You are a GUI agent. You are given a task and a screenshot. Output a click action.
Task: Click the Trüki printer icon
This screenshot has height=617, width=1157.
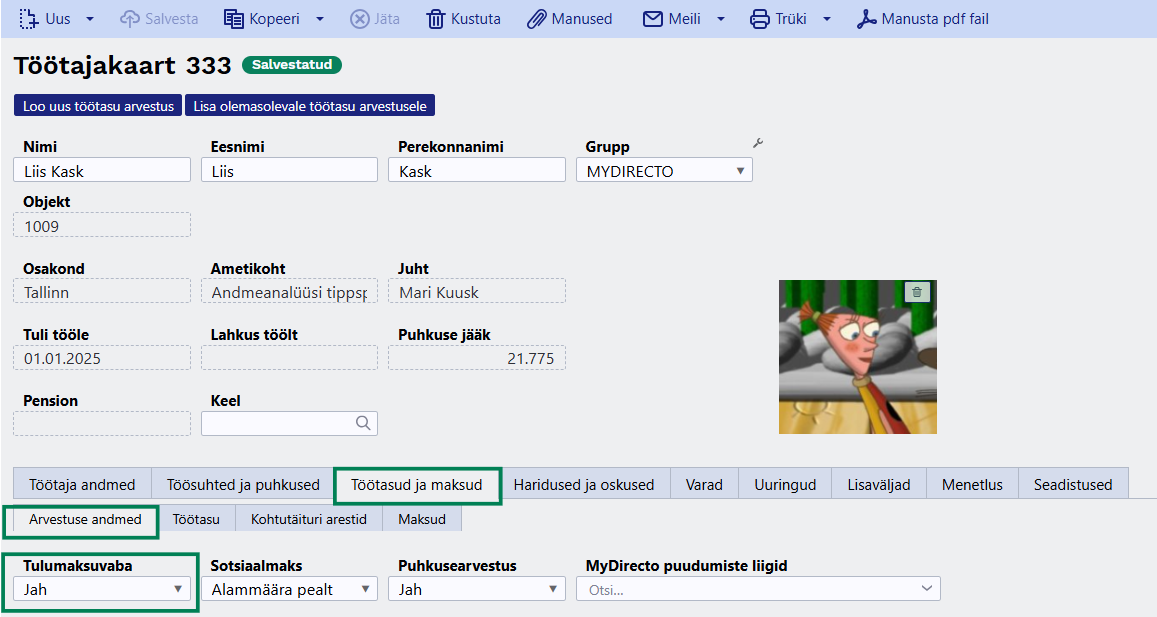pyautogui.click(x=760, y=19)
